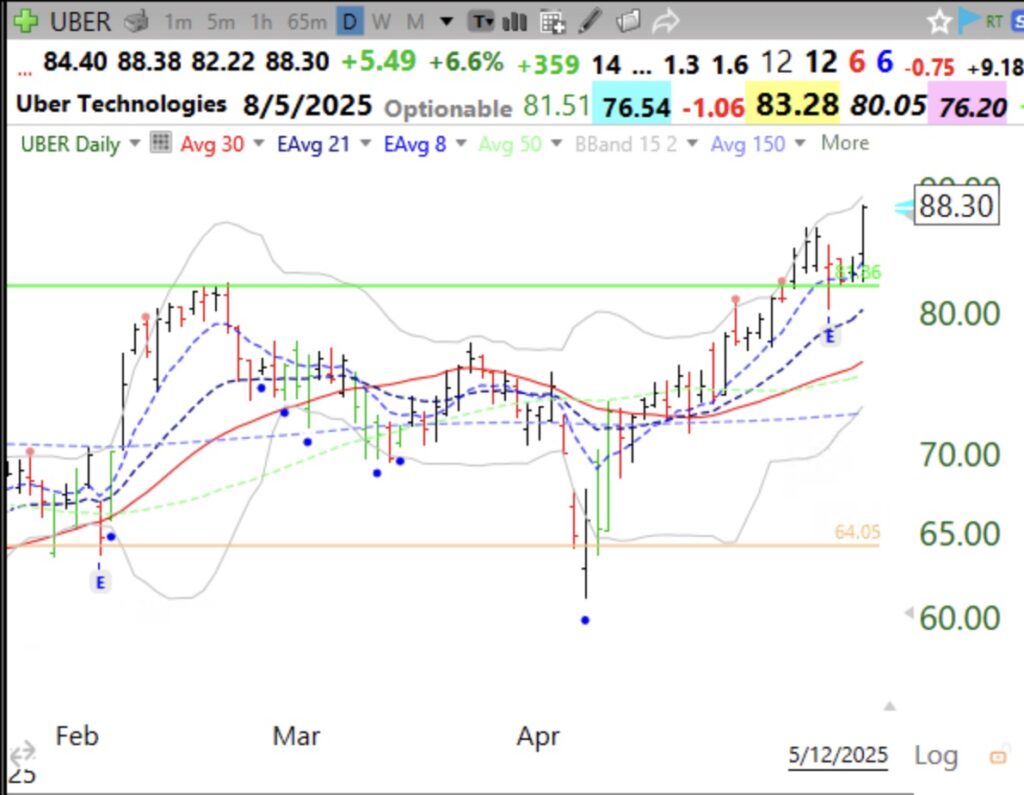Viewport: 1024px width, 795px height.
Task: Click the snapshot grid icon beside pencil
Action: pos(553,21)
